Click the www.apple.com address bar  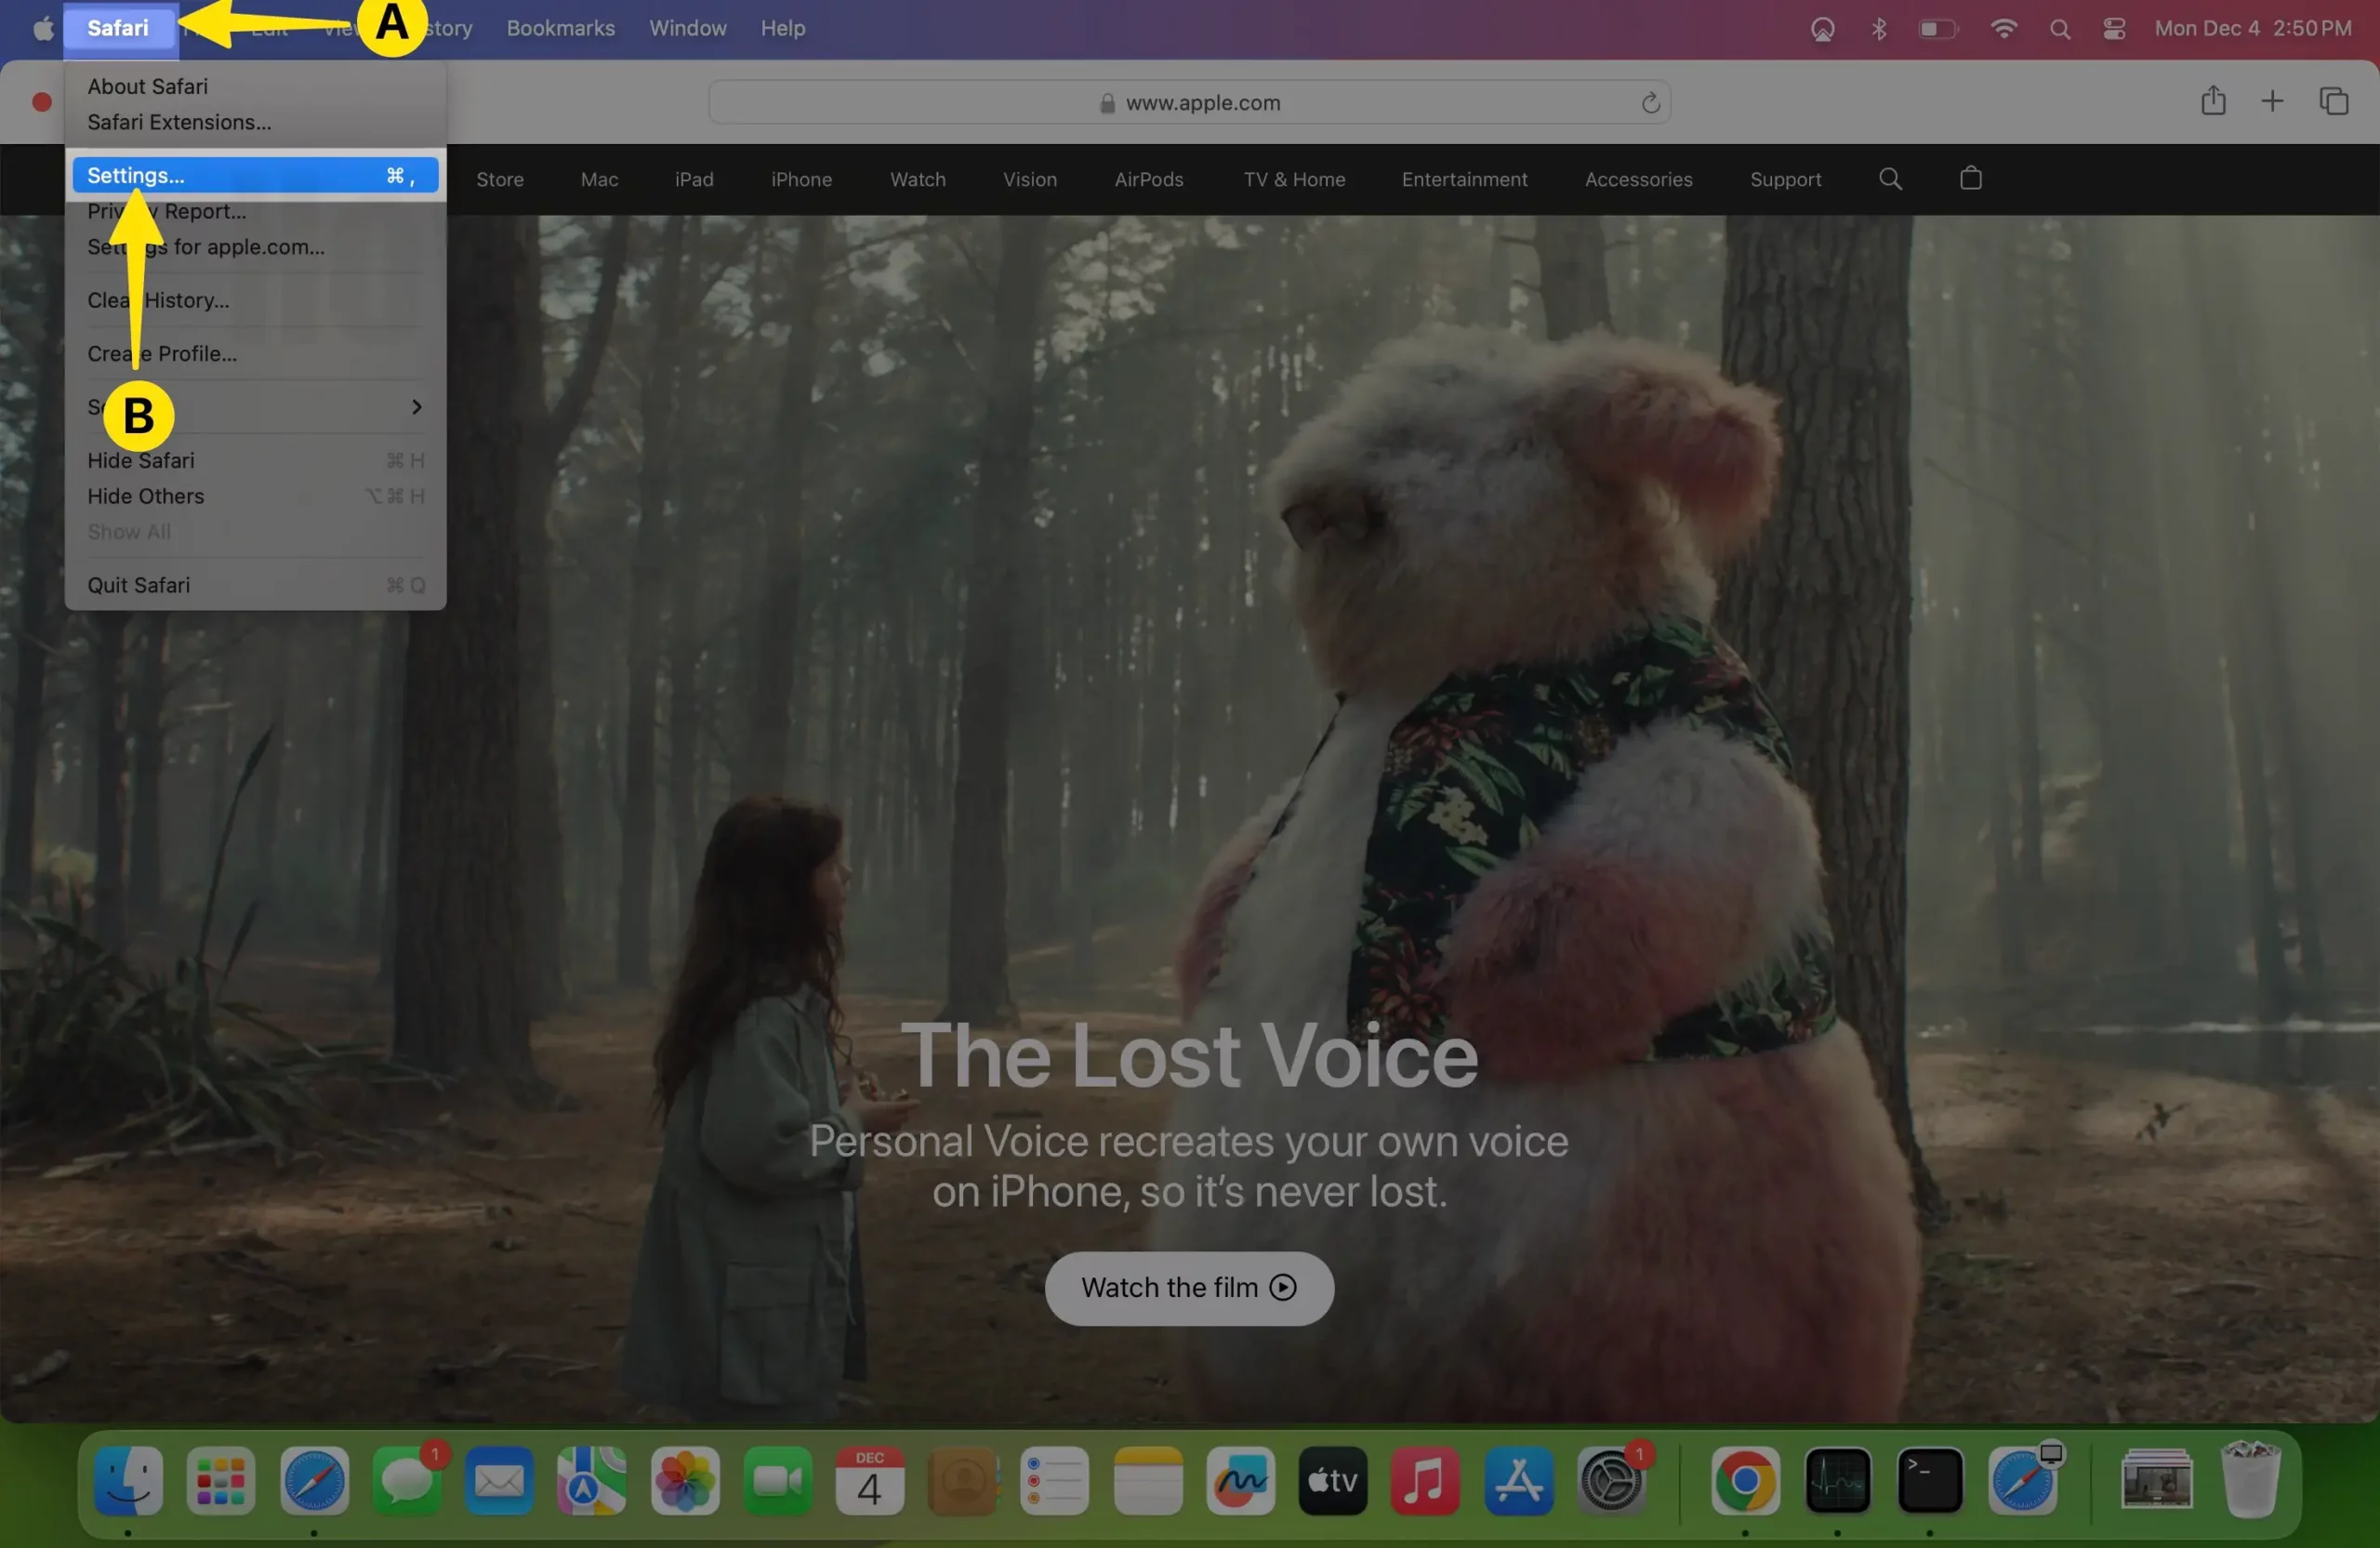pos(1189,102)
